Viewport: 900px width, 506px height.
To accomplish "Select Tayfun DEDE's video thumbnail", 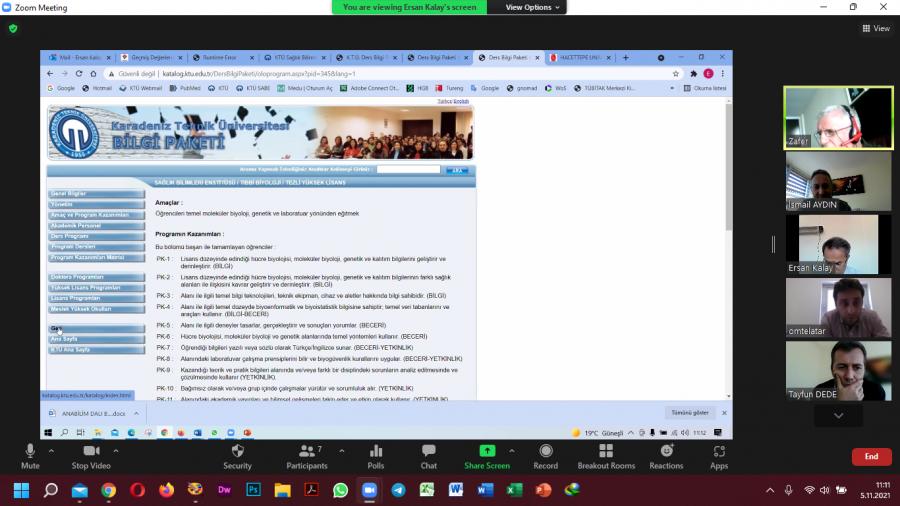I will pyautogui.click(x=838, y=371).
